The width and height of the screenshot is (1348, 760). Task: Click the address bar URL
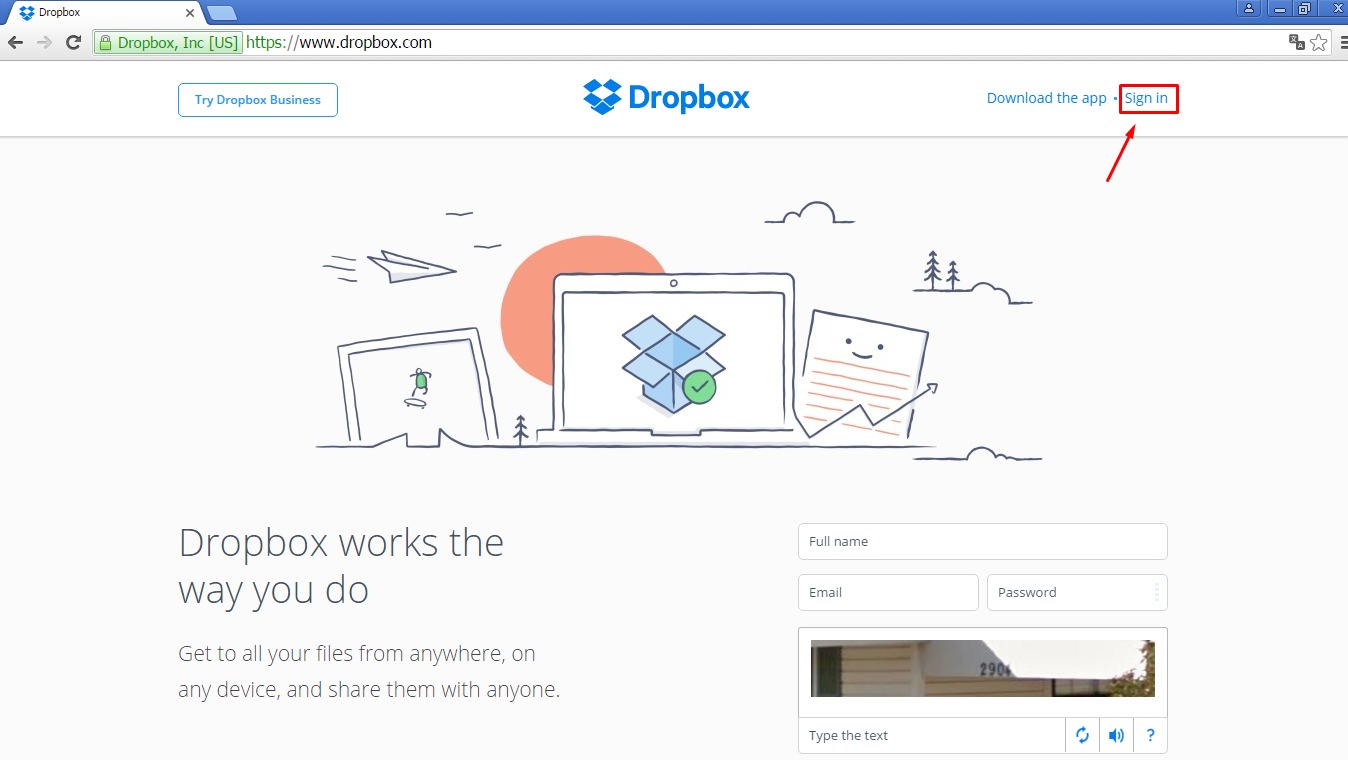coord(338,43)
